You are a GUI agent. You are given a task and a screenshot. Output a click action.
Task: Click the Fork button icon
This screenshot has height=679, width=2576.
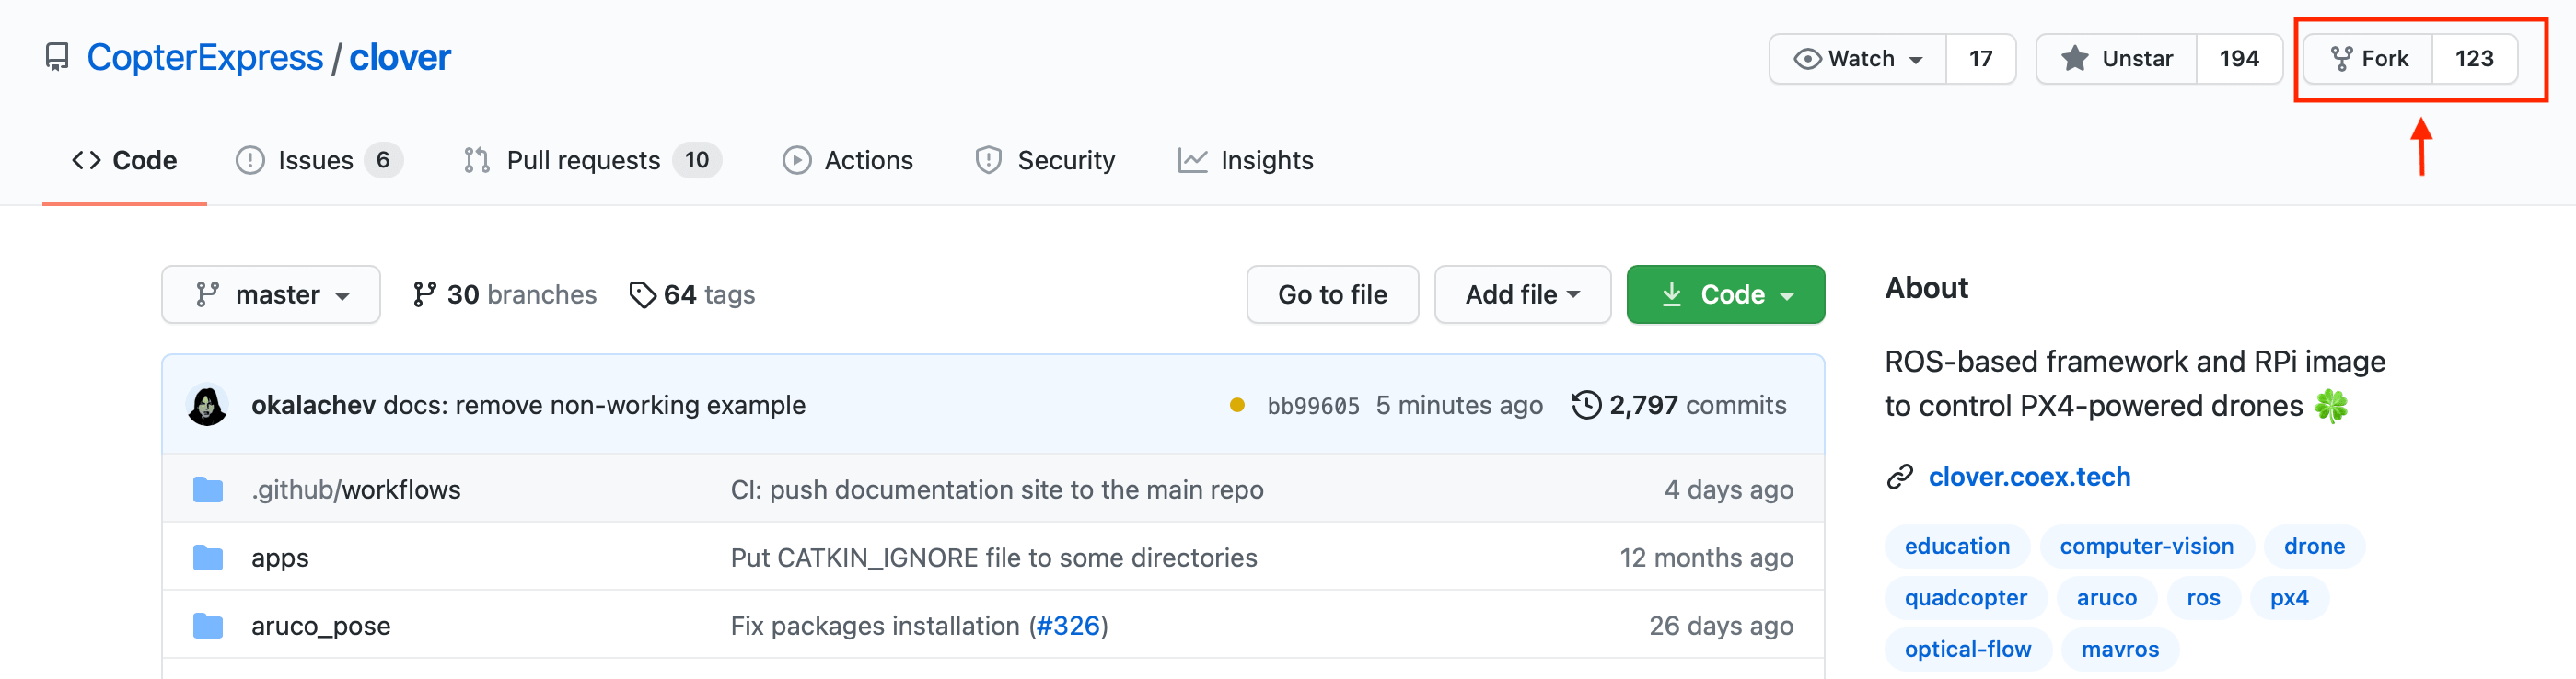pos(2341,59)
